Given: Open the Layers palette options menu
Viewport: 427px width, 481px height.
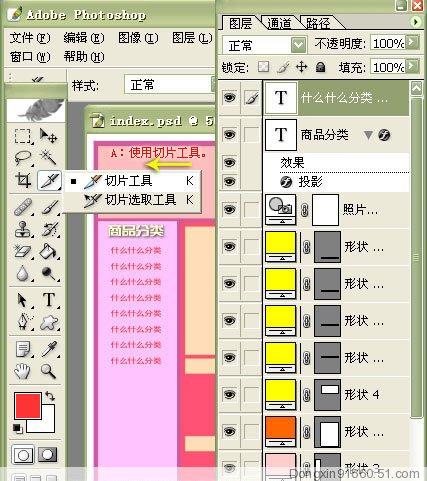Looking at the screenshot, I should click(x=415, y=22).
